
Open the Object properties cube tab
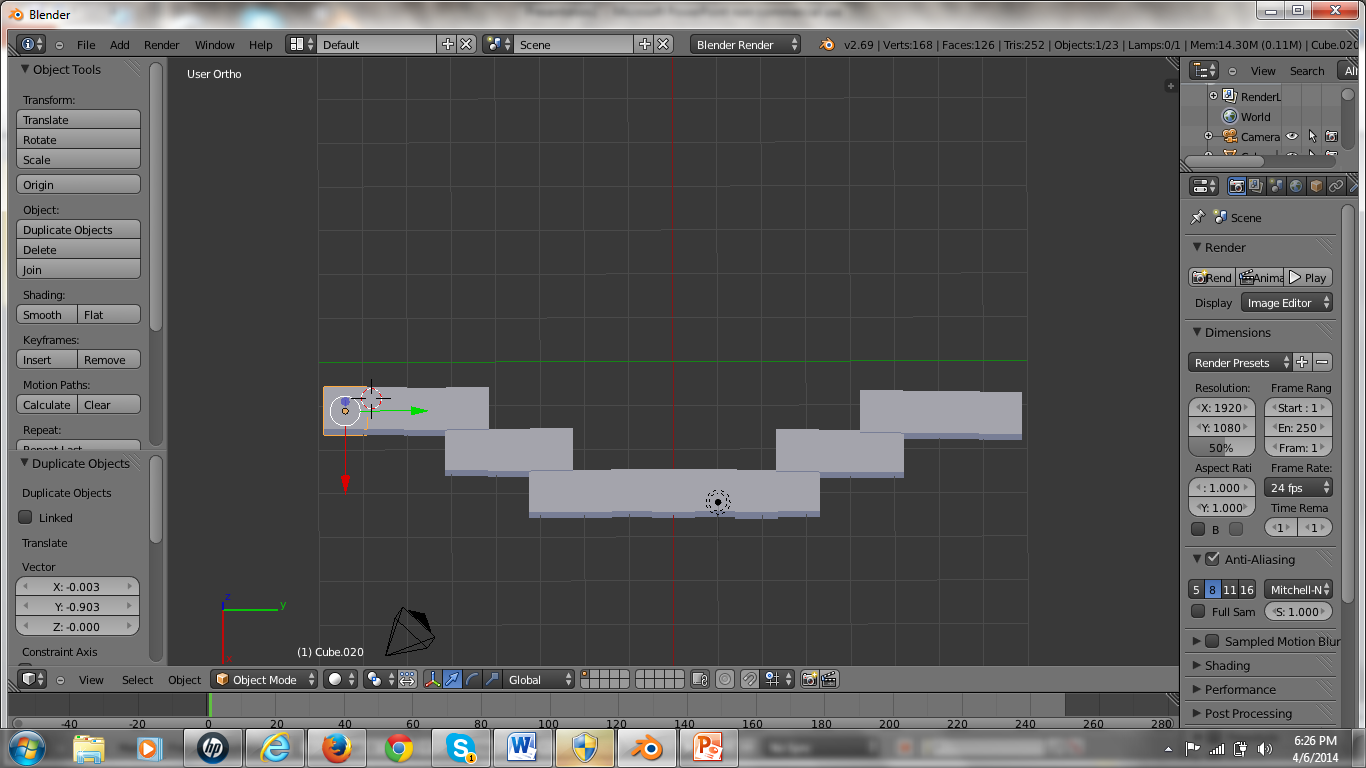pos(1316,185)
